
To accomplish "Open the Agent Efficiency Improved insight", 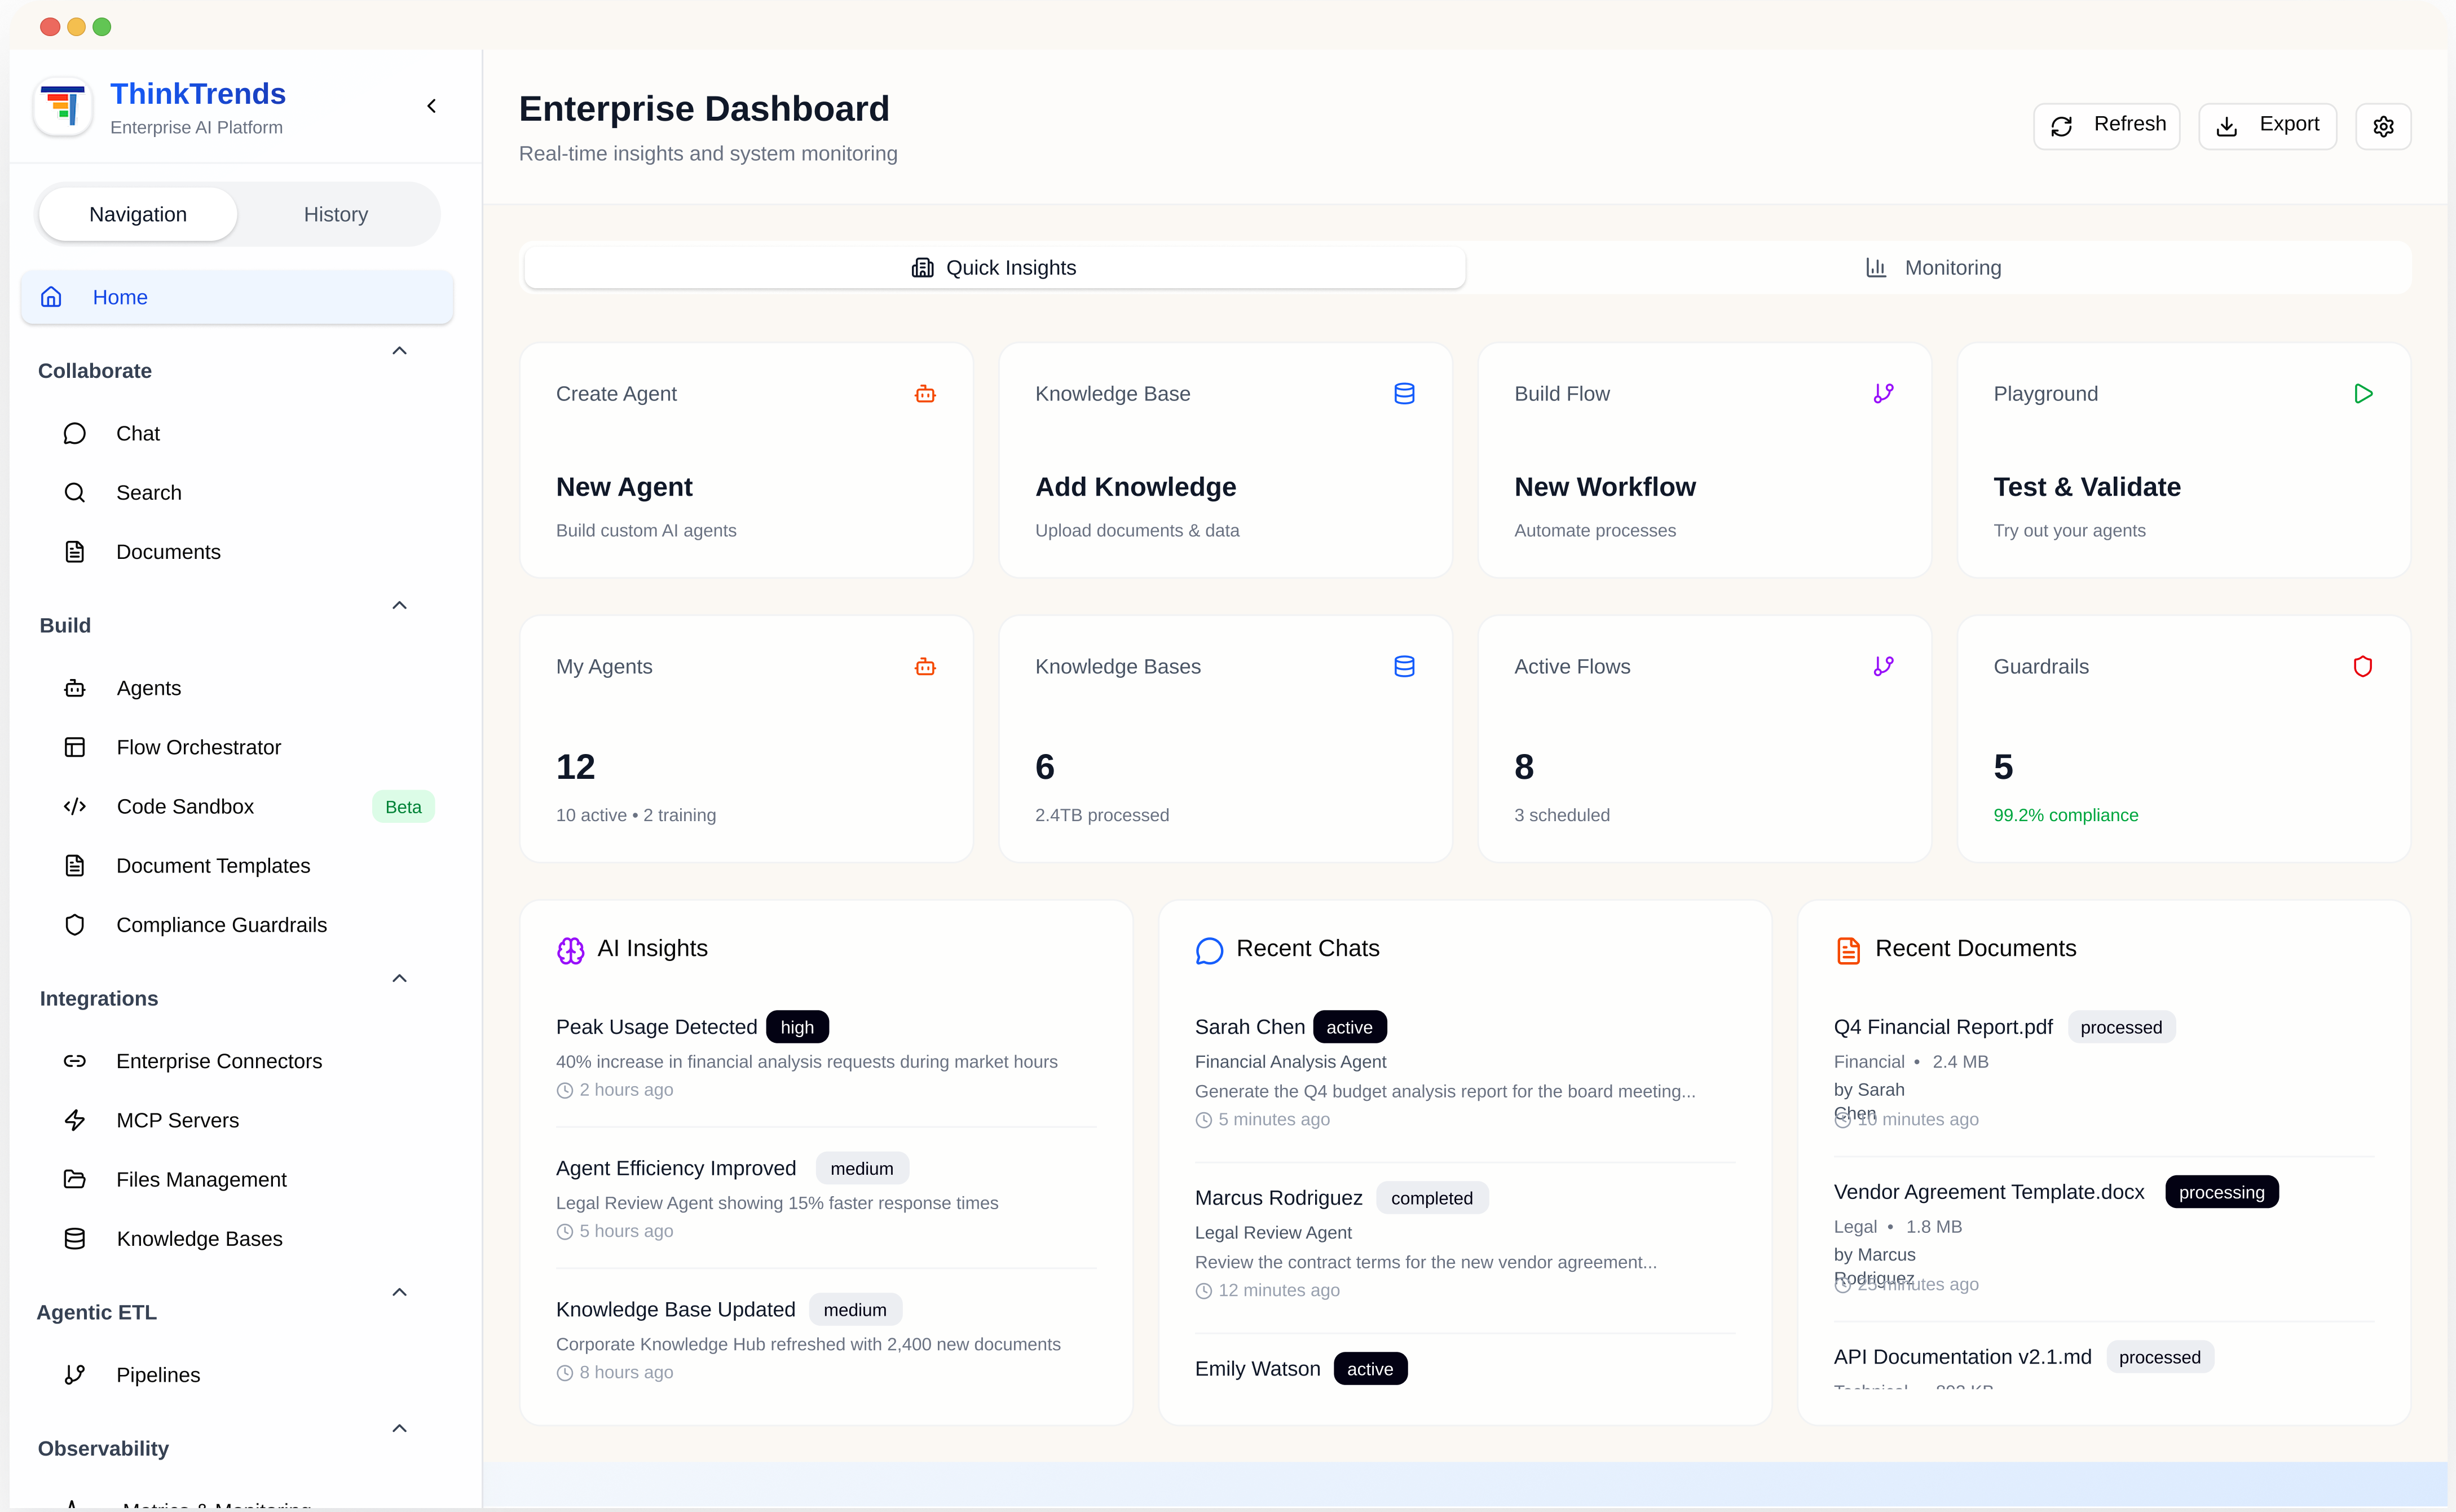I will pos(826,1198).
